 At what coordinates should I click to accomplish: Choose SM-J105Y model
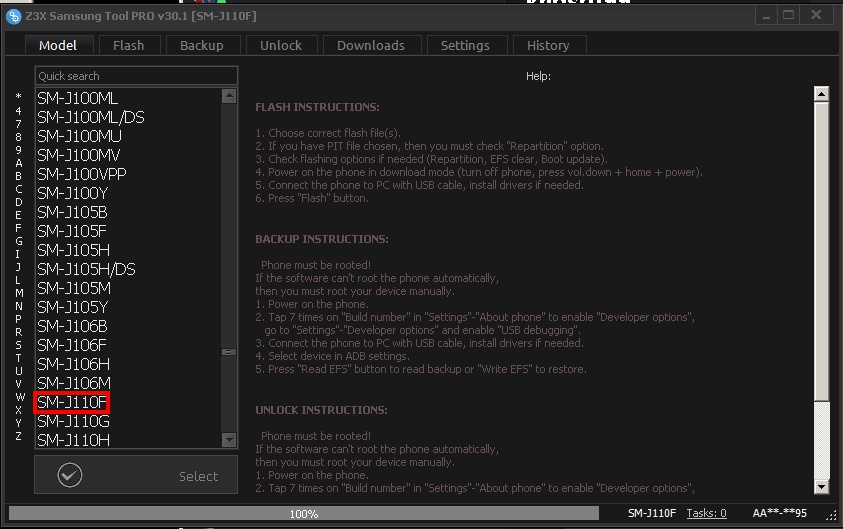click(73, 308)
